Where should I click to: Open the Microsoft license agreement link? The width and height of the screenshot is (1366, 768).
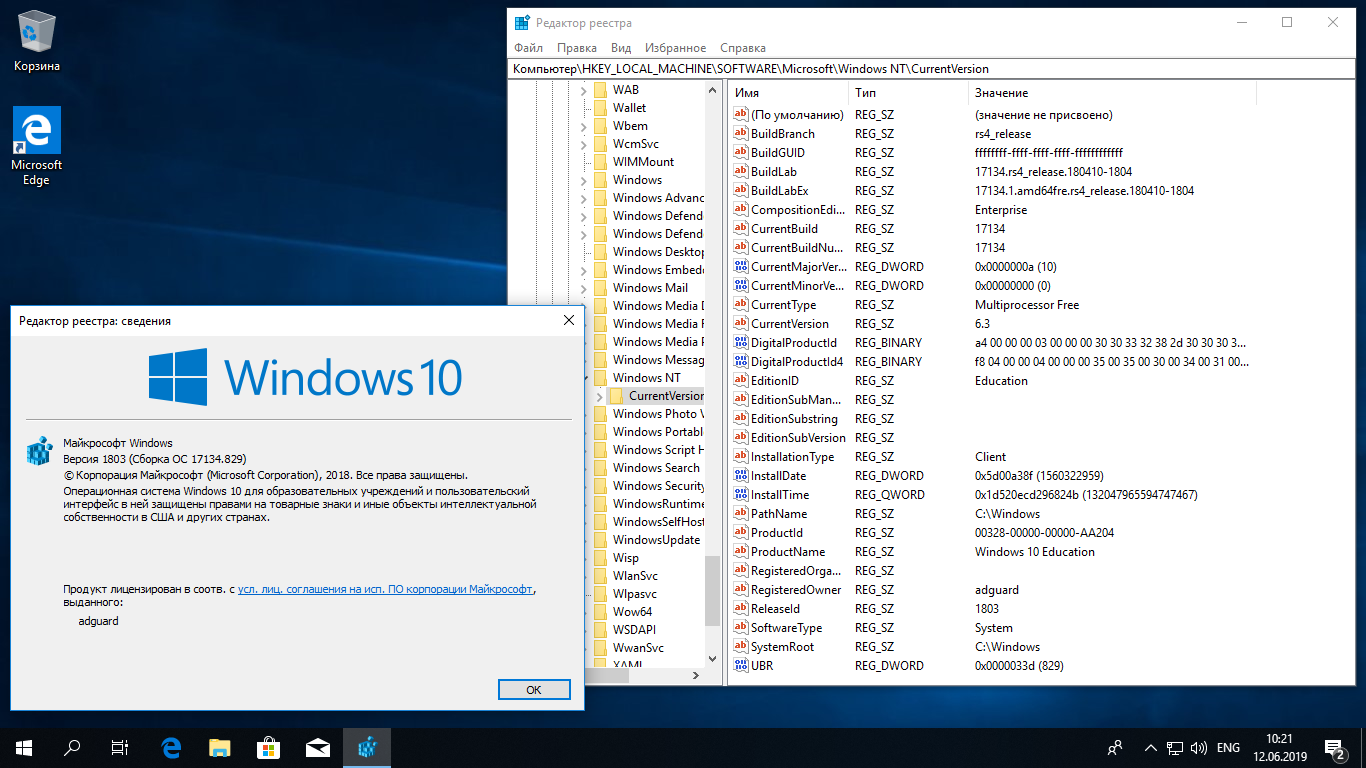coord(386,590)
